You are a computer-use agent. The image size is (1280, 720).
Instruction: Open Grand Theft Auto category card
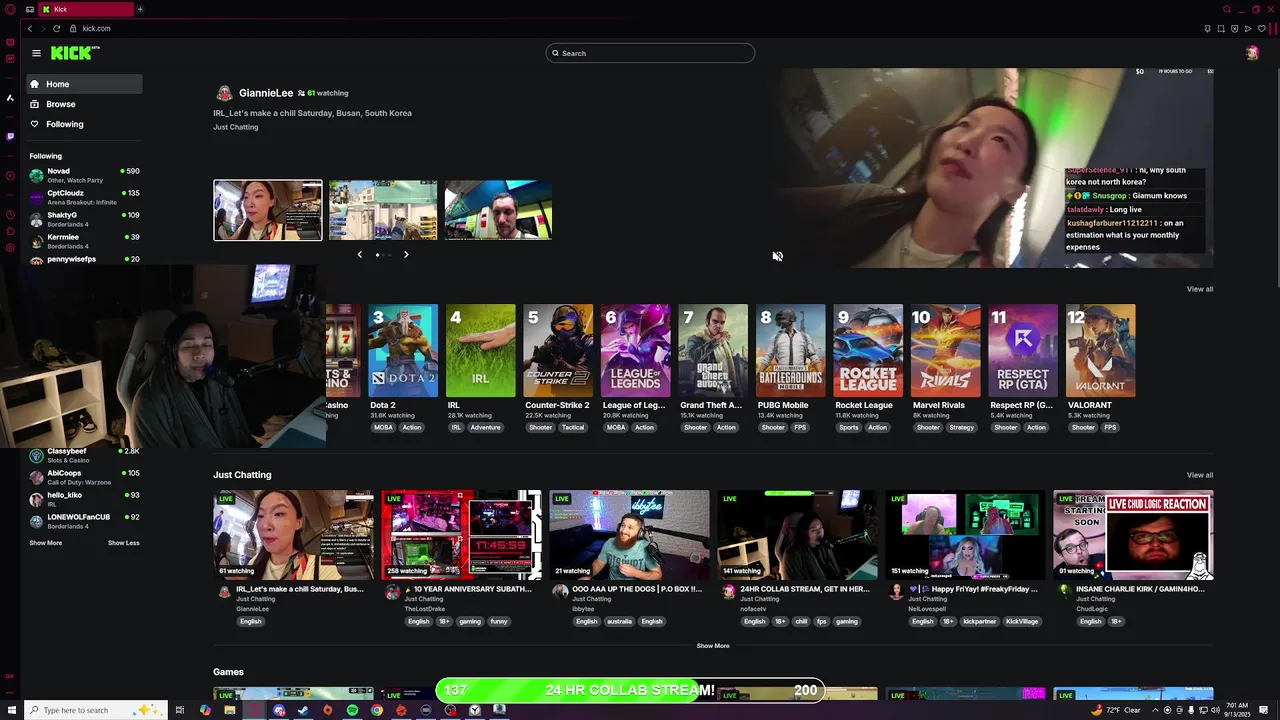click(x=713, y=351)
